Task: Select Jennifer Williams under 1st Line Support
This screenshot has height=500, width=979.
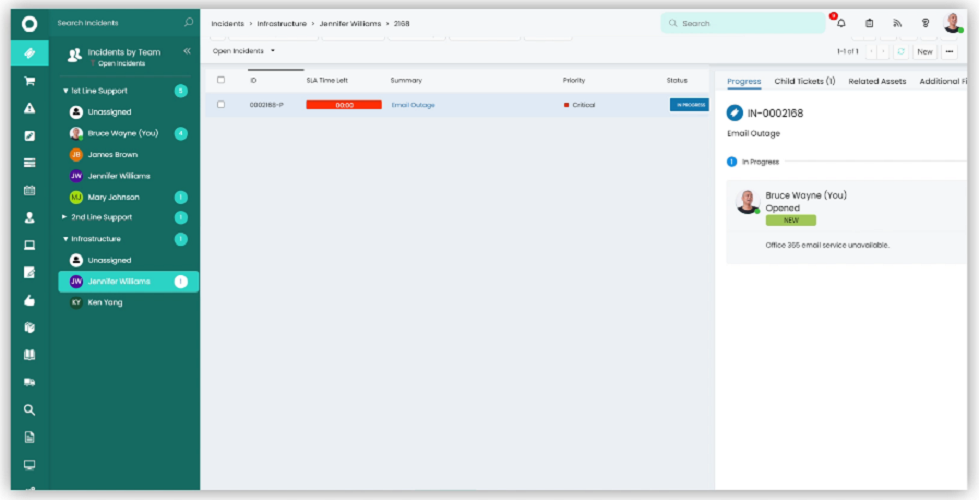Action: [x=119, y=176]
